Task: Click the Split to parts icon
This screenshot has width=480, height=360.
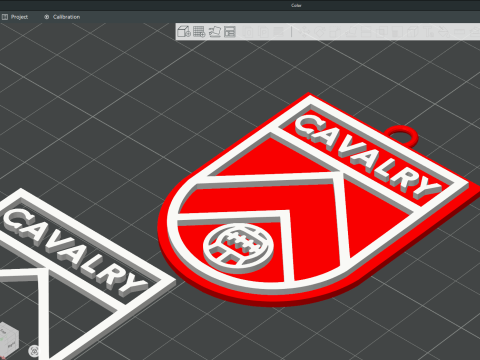Action: click(x=263, y=32)
